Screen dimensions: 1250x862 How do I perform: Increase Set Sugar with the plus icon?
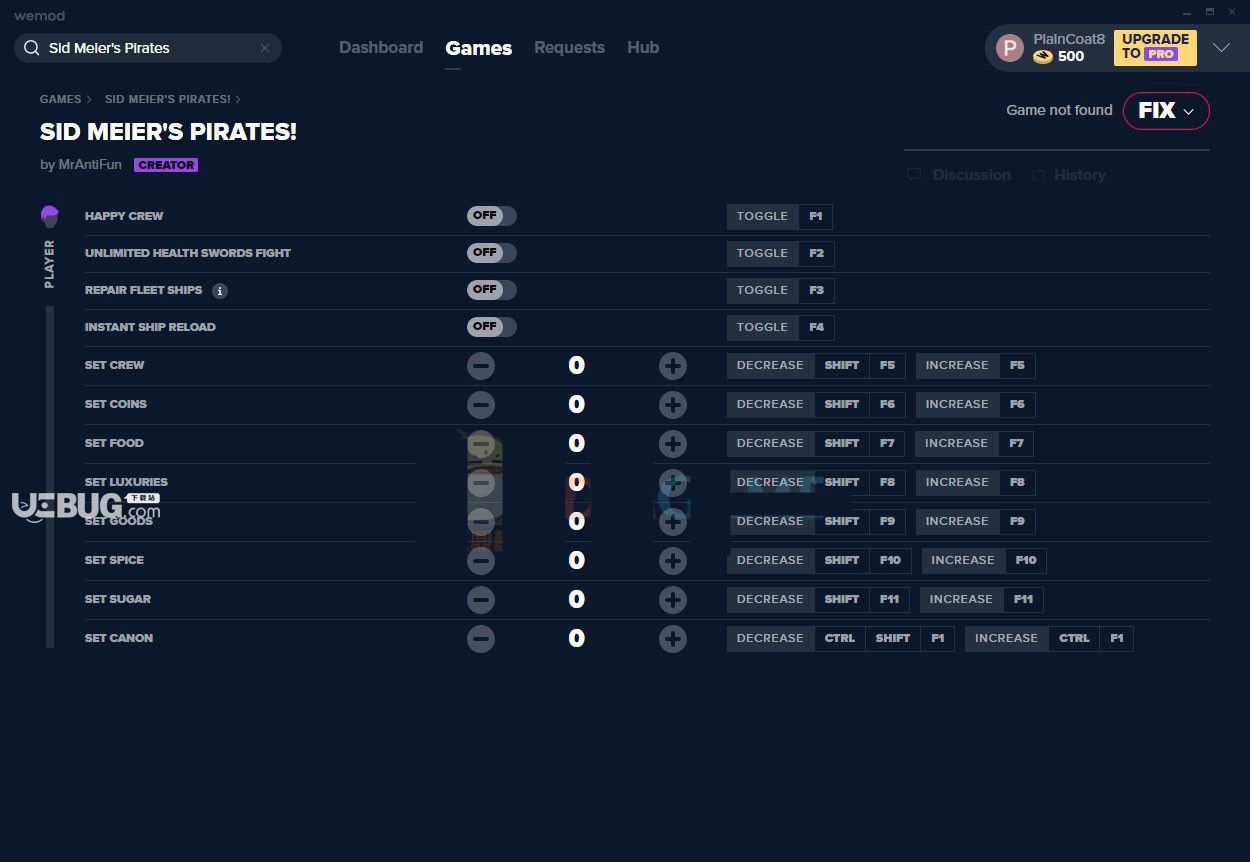pos(673,600)
